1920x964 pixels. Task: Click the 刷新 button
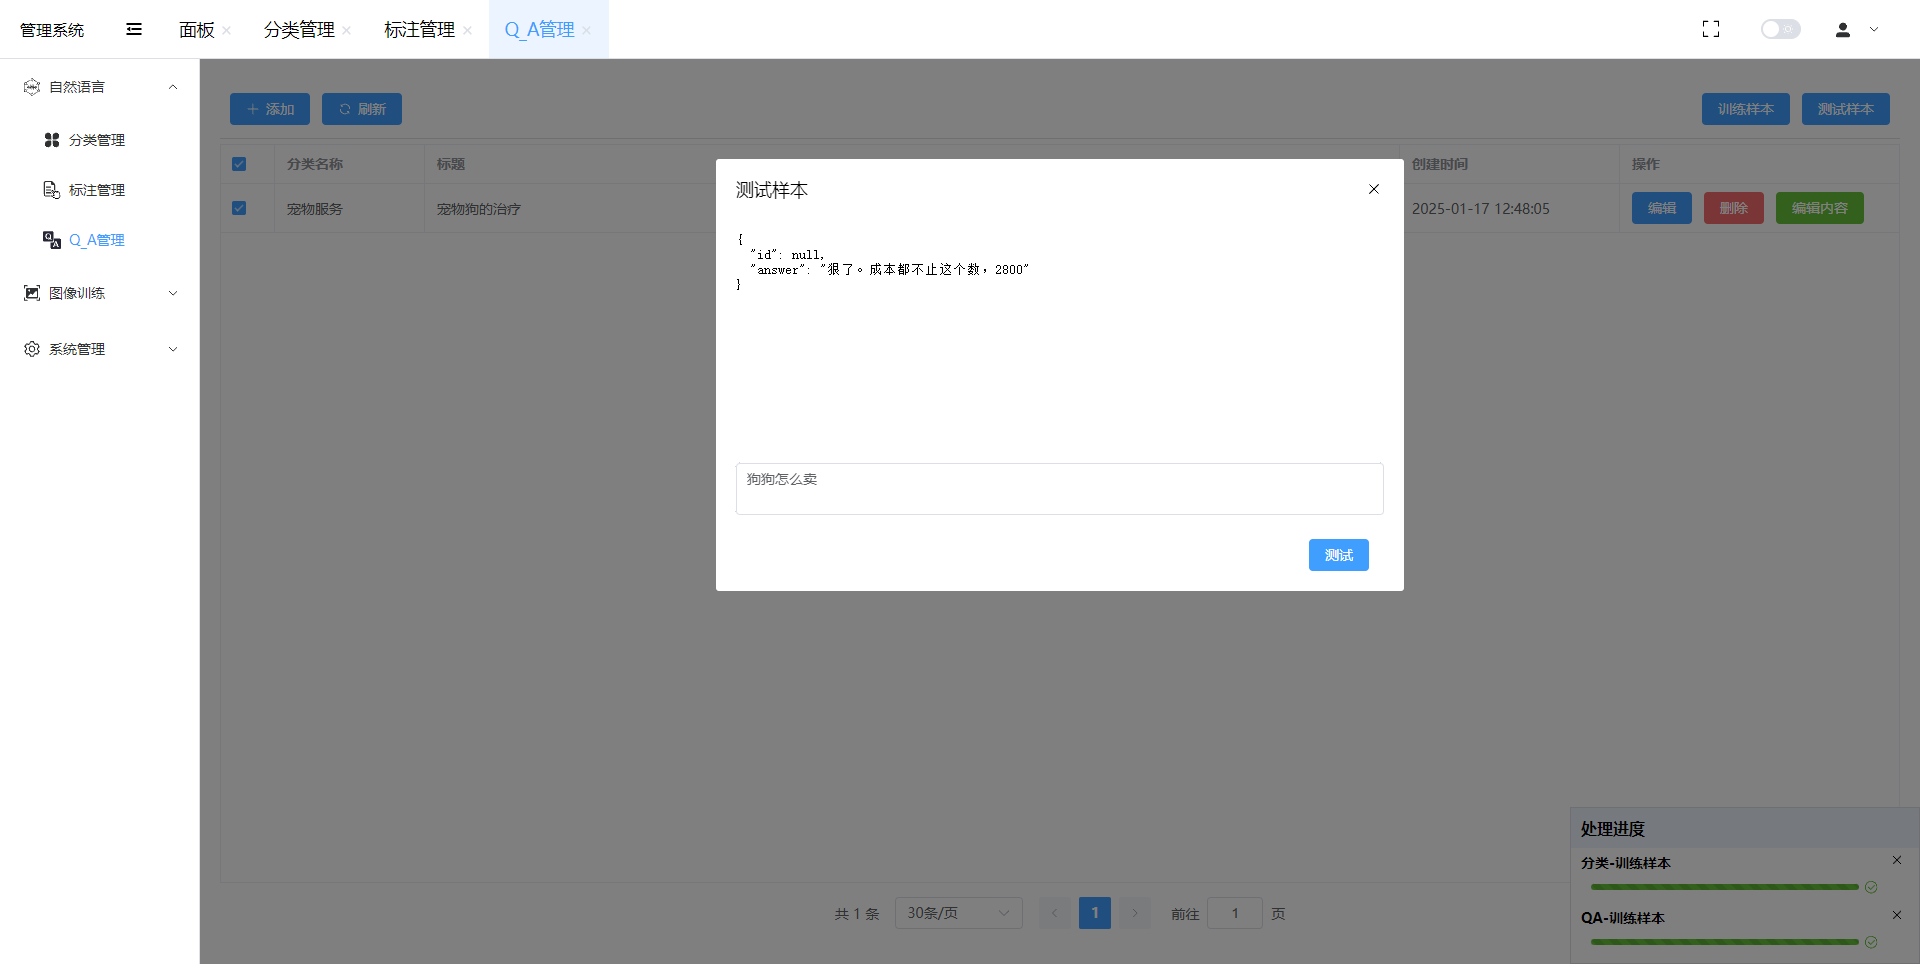click(x=362, y=109)
